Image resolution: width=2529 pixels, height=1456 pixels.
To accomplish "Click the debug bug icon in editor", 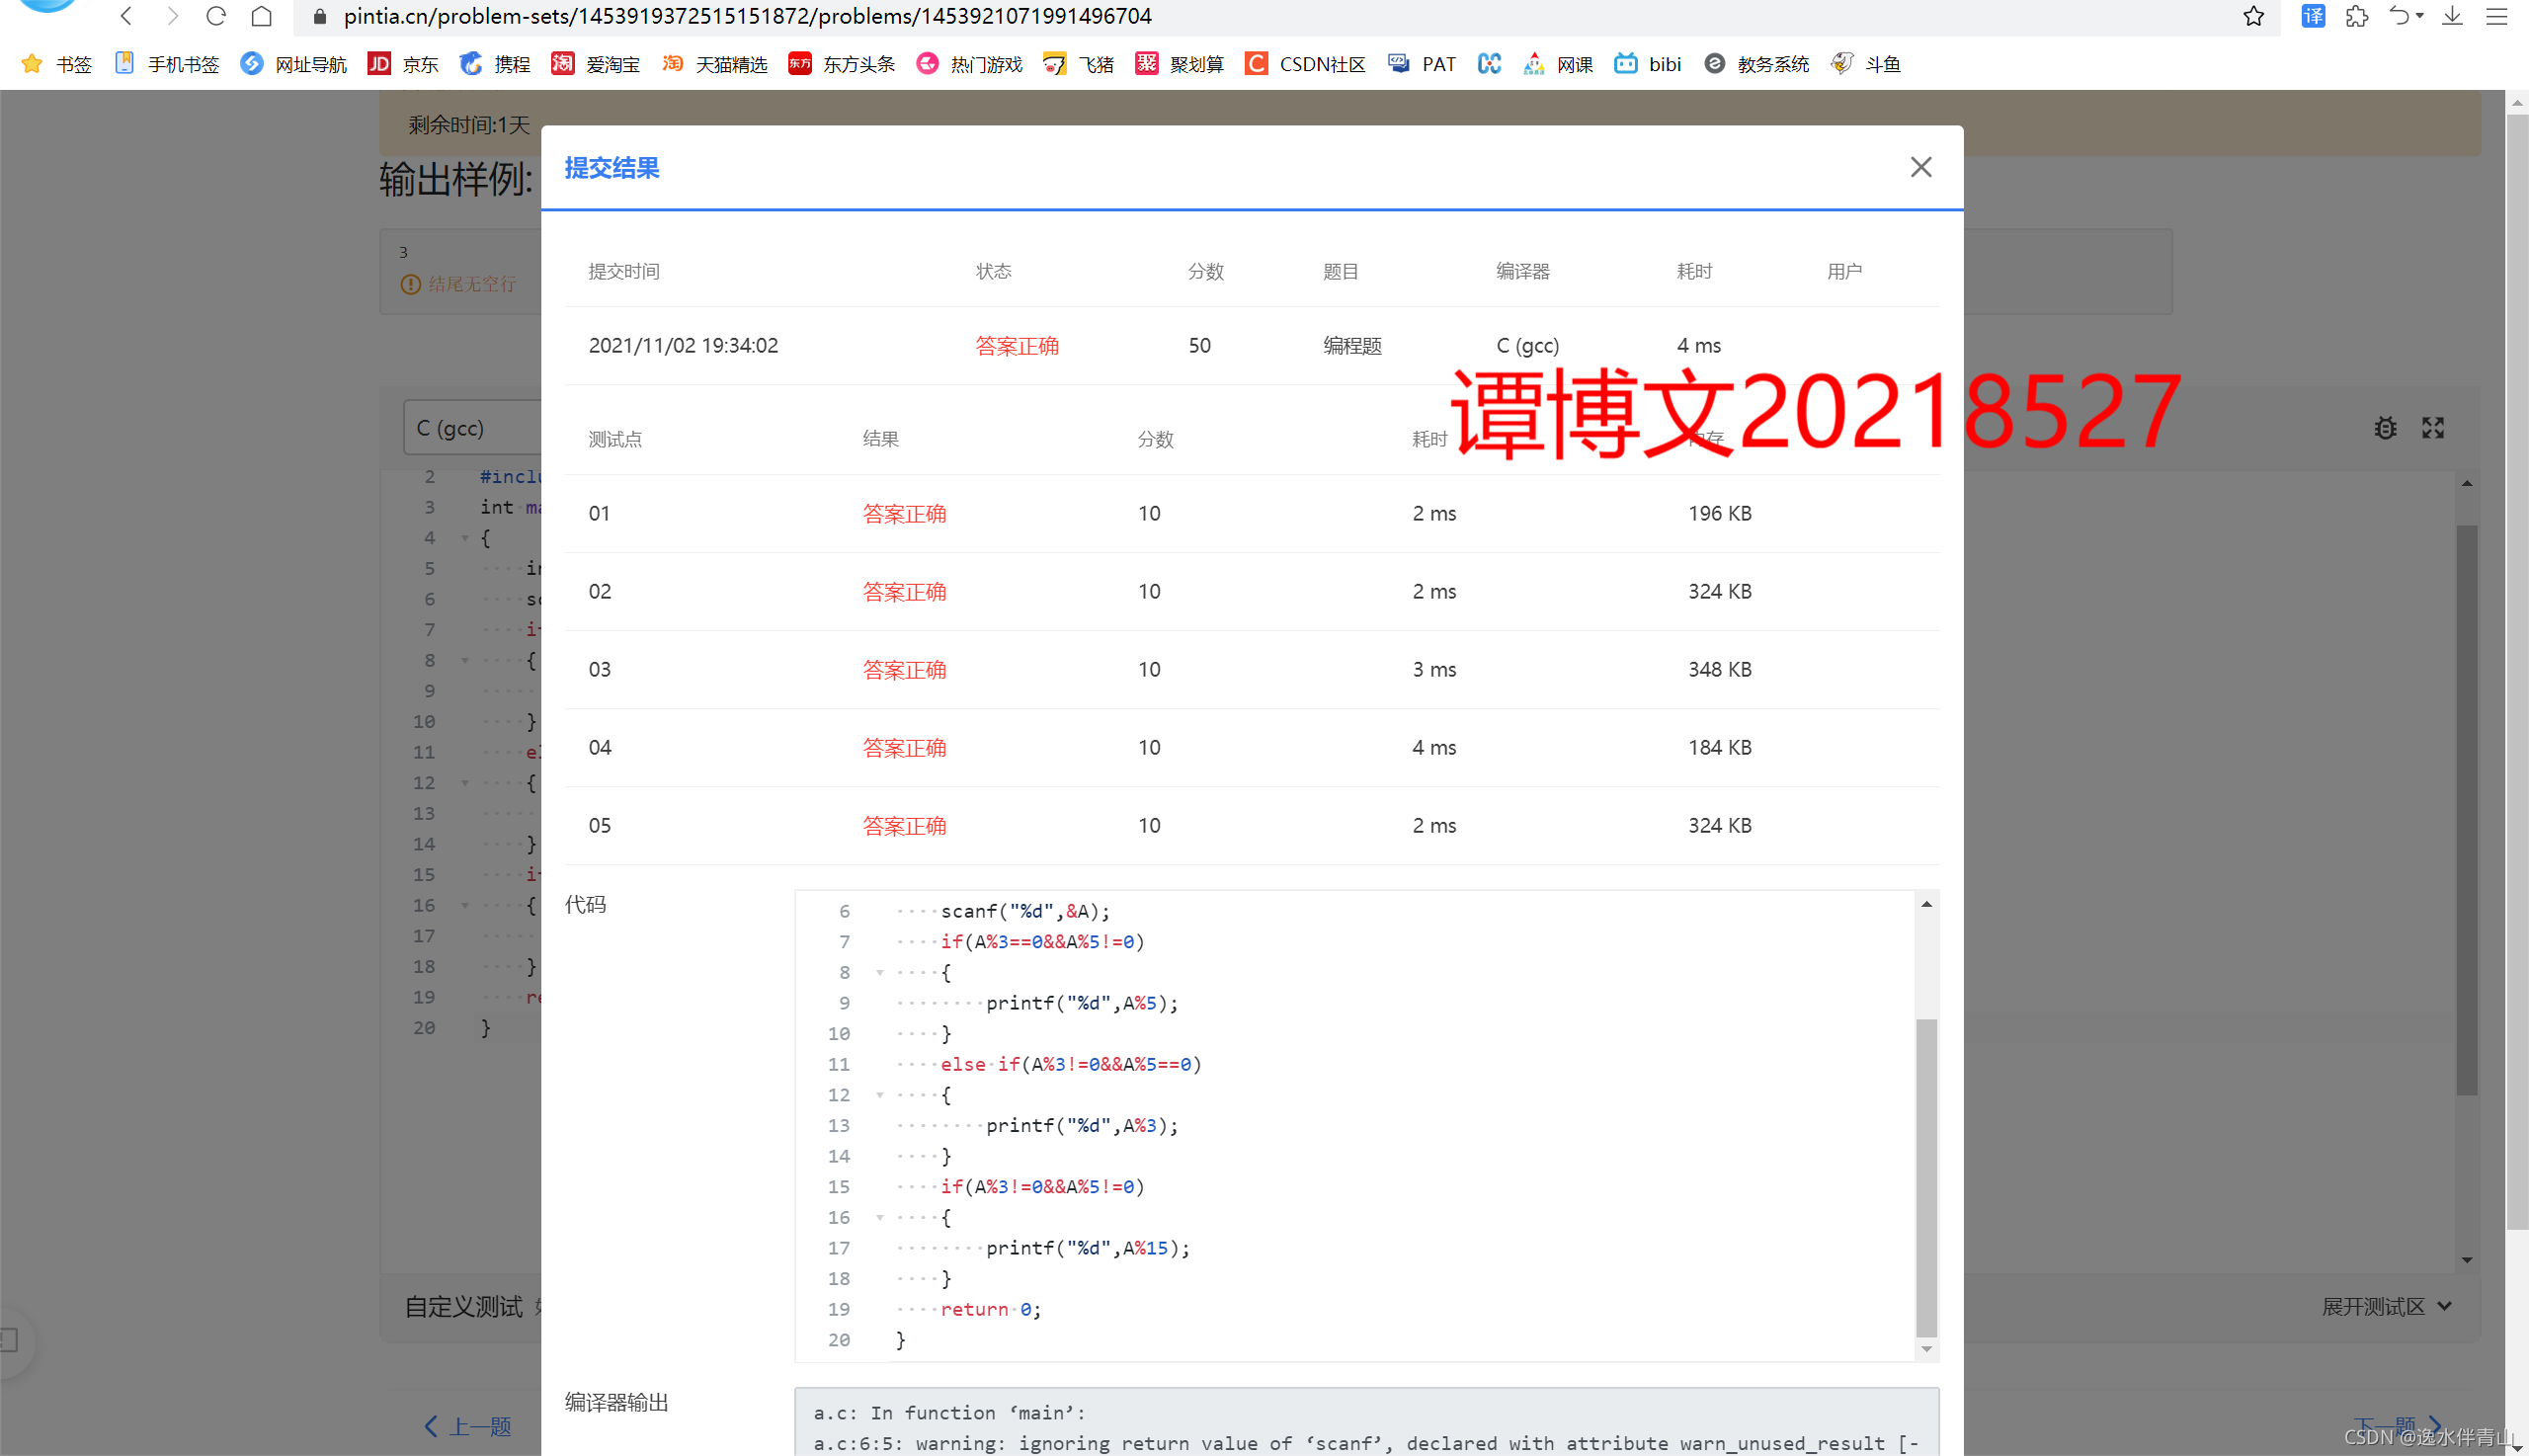I will [2385, 428].
